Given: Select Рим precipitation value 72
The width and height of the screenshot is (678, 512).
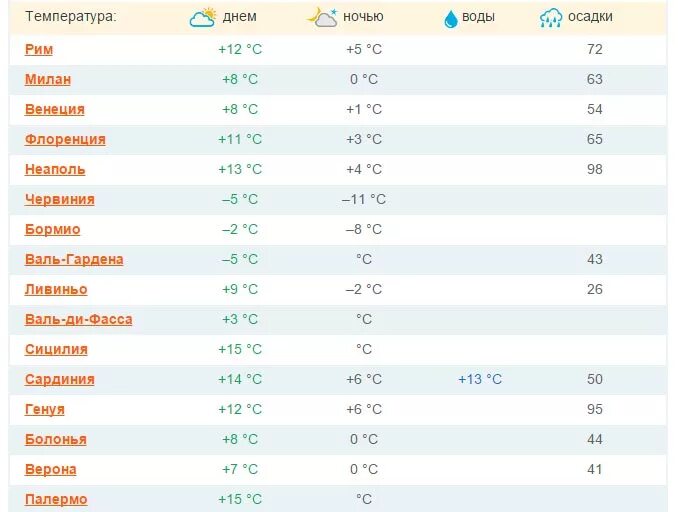Looking at the screenshot, I should (x=595, y=49).
